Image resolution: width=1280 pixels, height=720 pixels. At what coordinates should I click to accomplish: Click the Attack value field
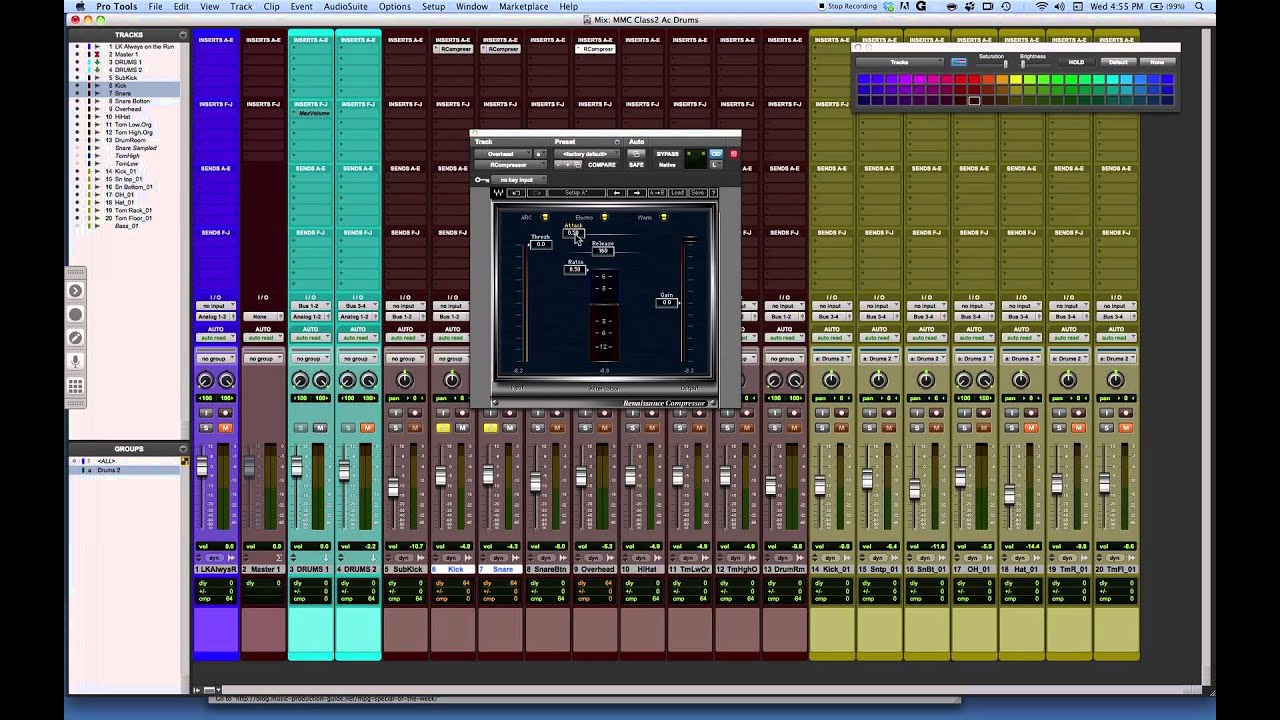point(574,233)
